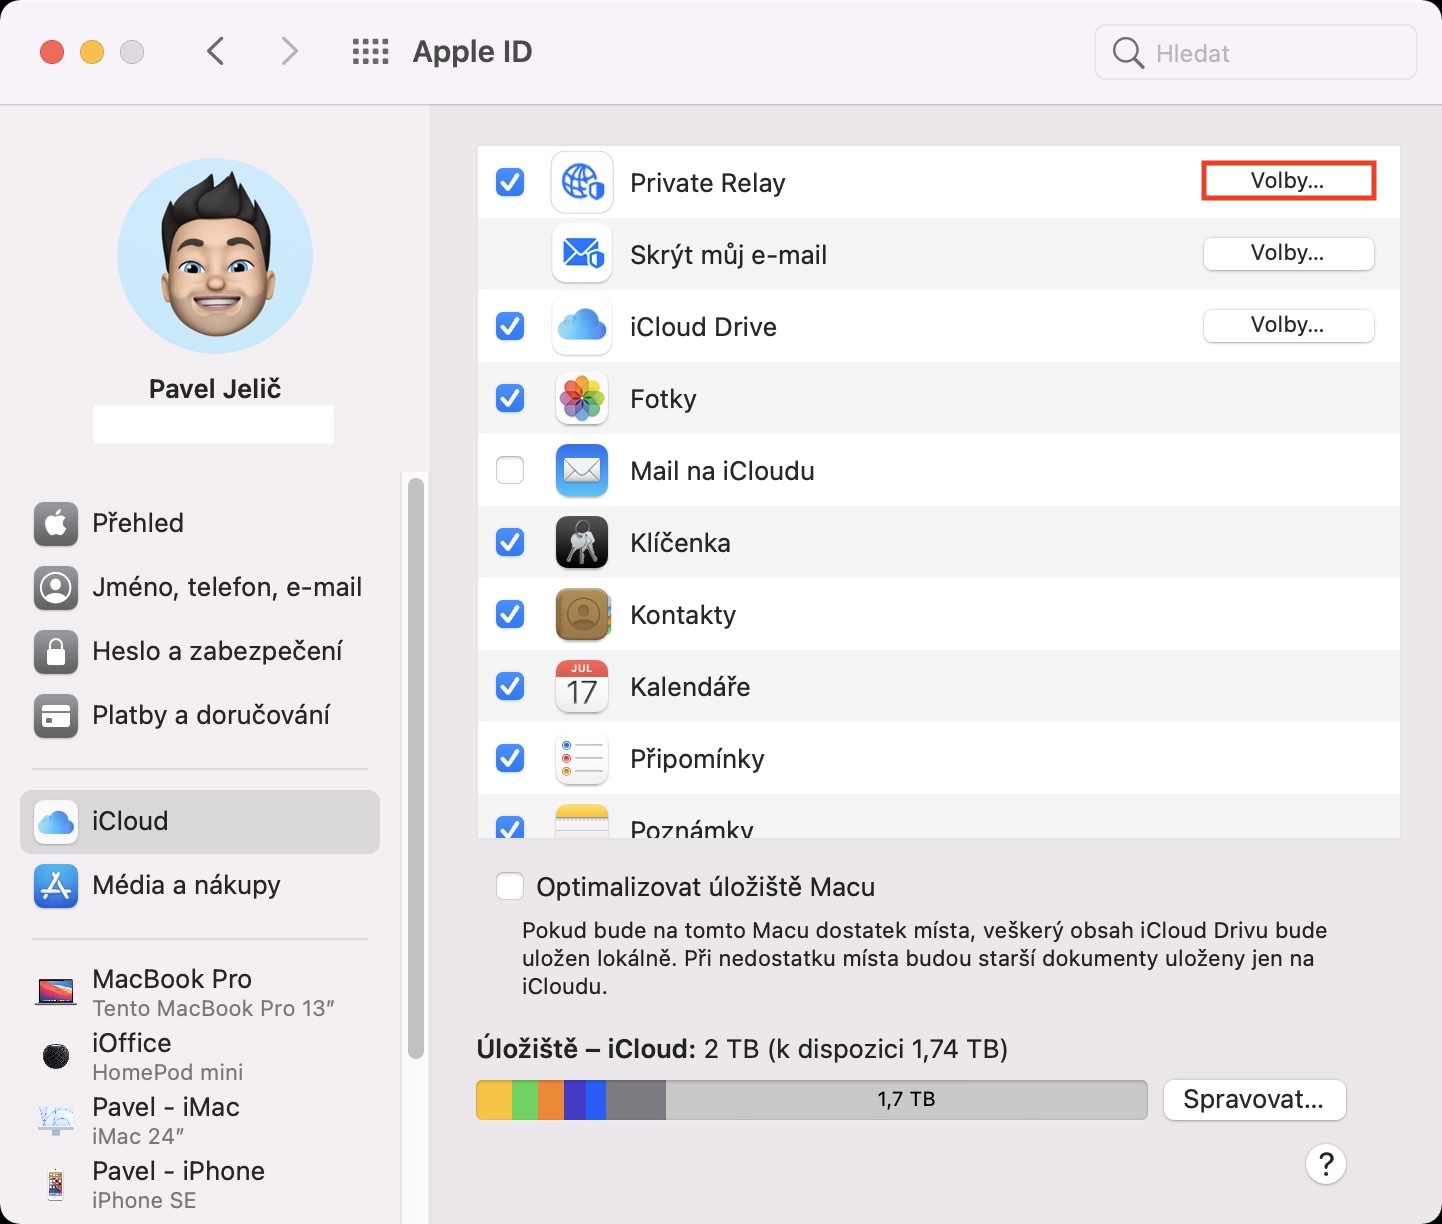The width and height of the screenshot is (1442, 1224).
Task: Click the Spravovat… storage button
Action: [x=1254, y=1100]
